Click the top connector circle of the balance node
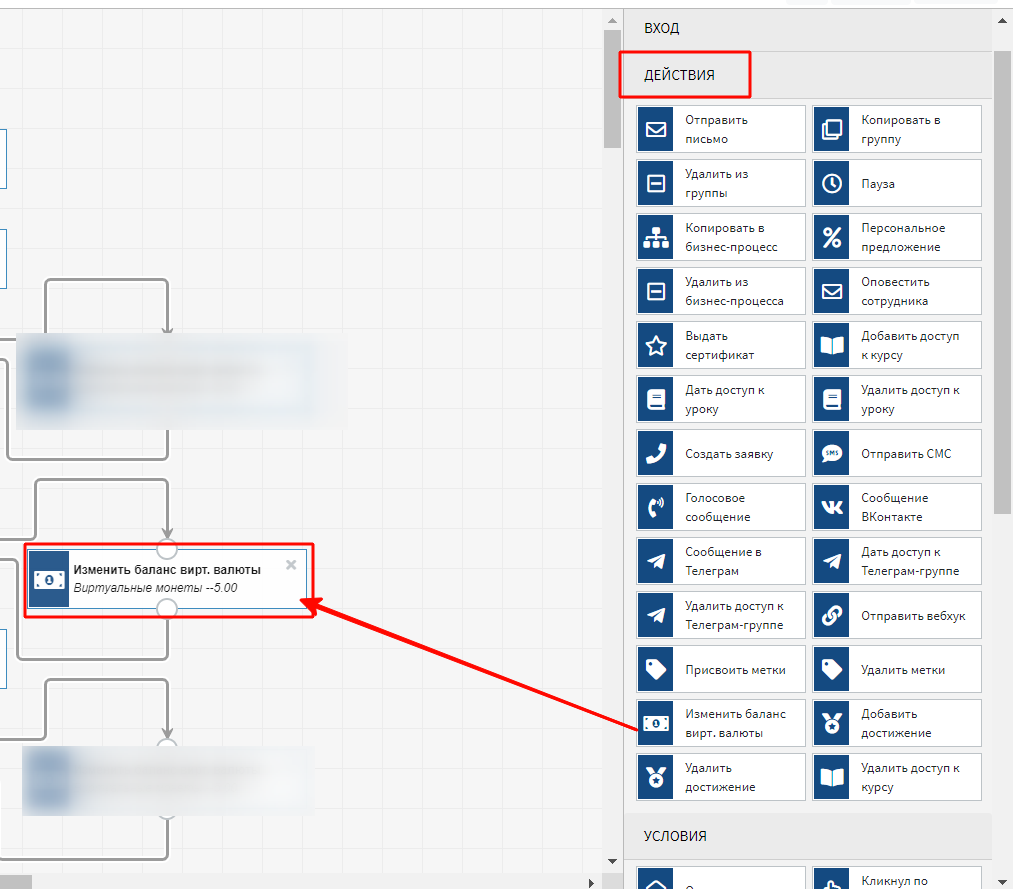Screen dimensions: 1013x889 [x=168, y=549]
